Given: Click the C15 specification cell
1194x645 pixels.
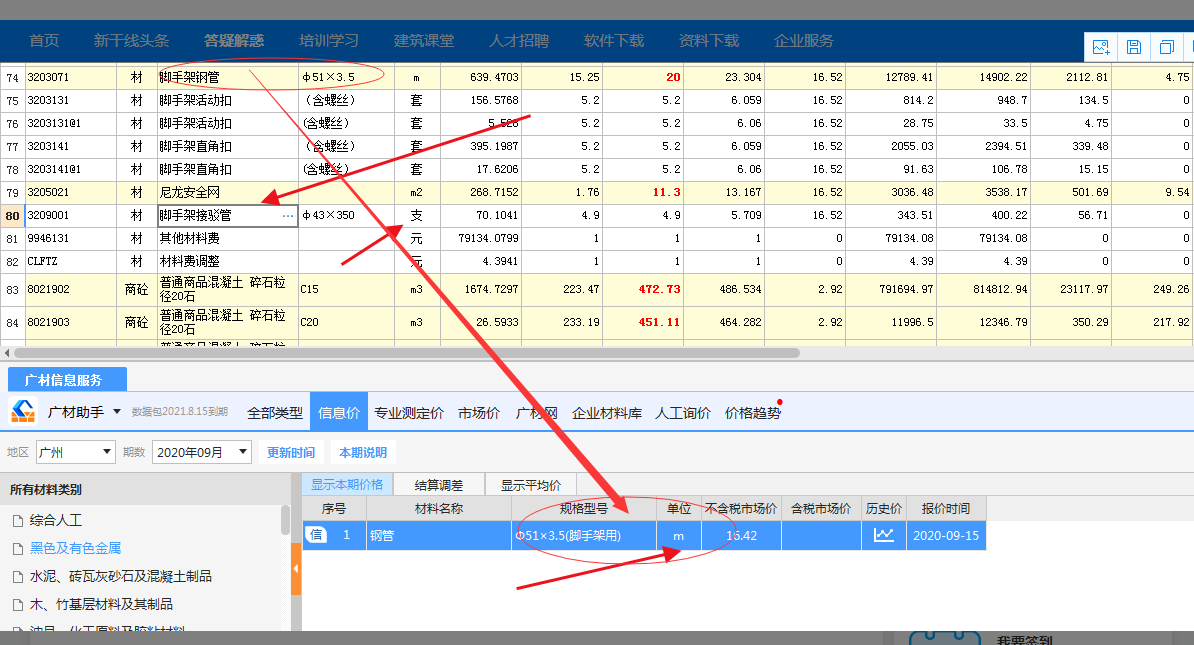Looking at the screenshot, I should pos(346,289).
